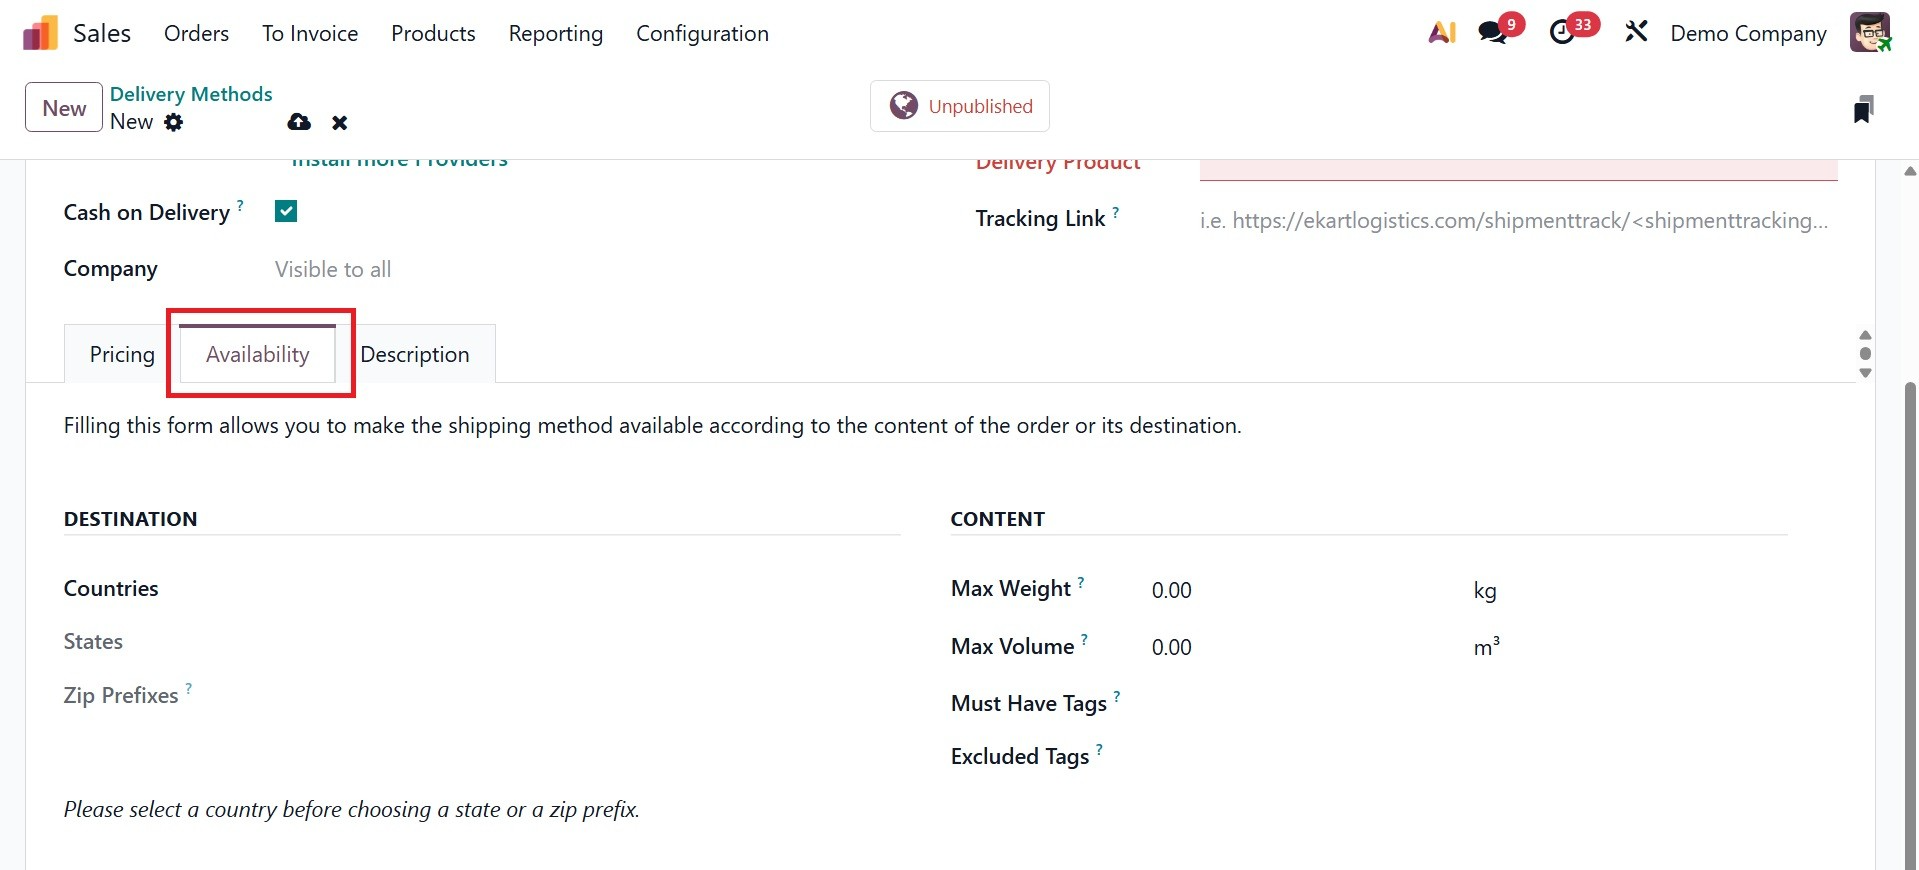Switch to the Pricing tab
This screenshot has height=870, width=1919.
coord(122,354)
